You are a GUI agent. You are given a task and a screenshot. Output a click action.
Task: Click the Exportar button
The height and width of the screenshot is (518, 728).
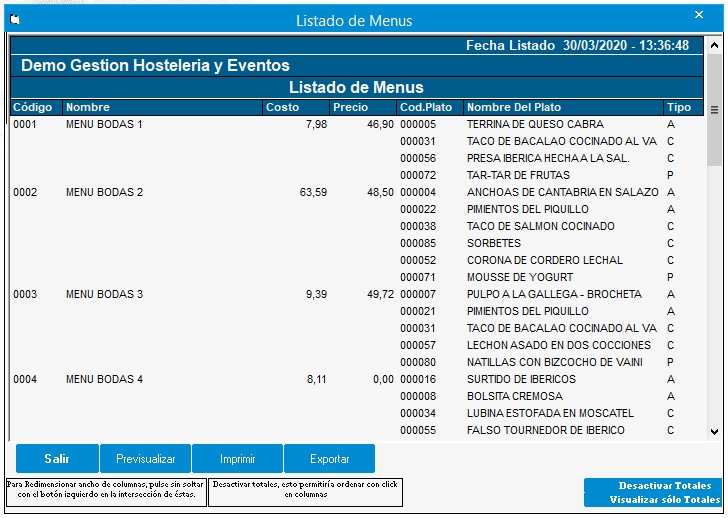329,459
